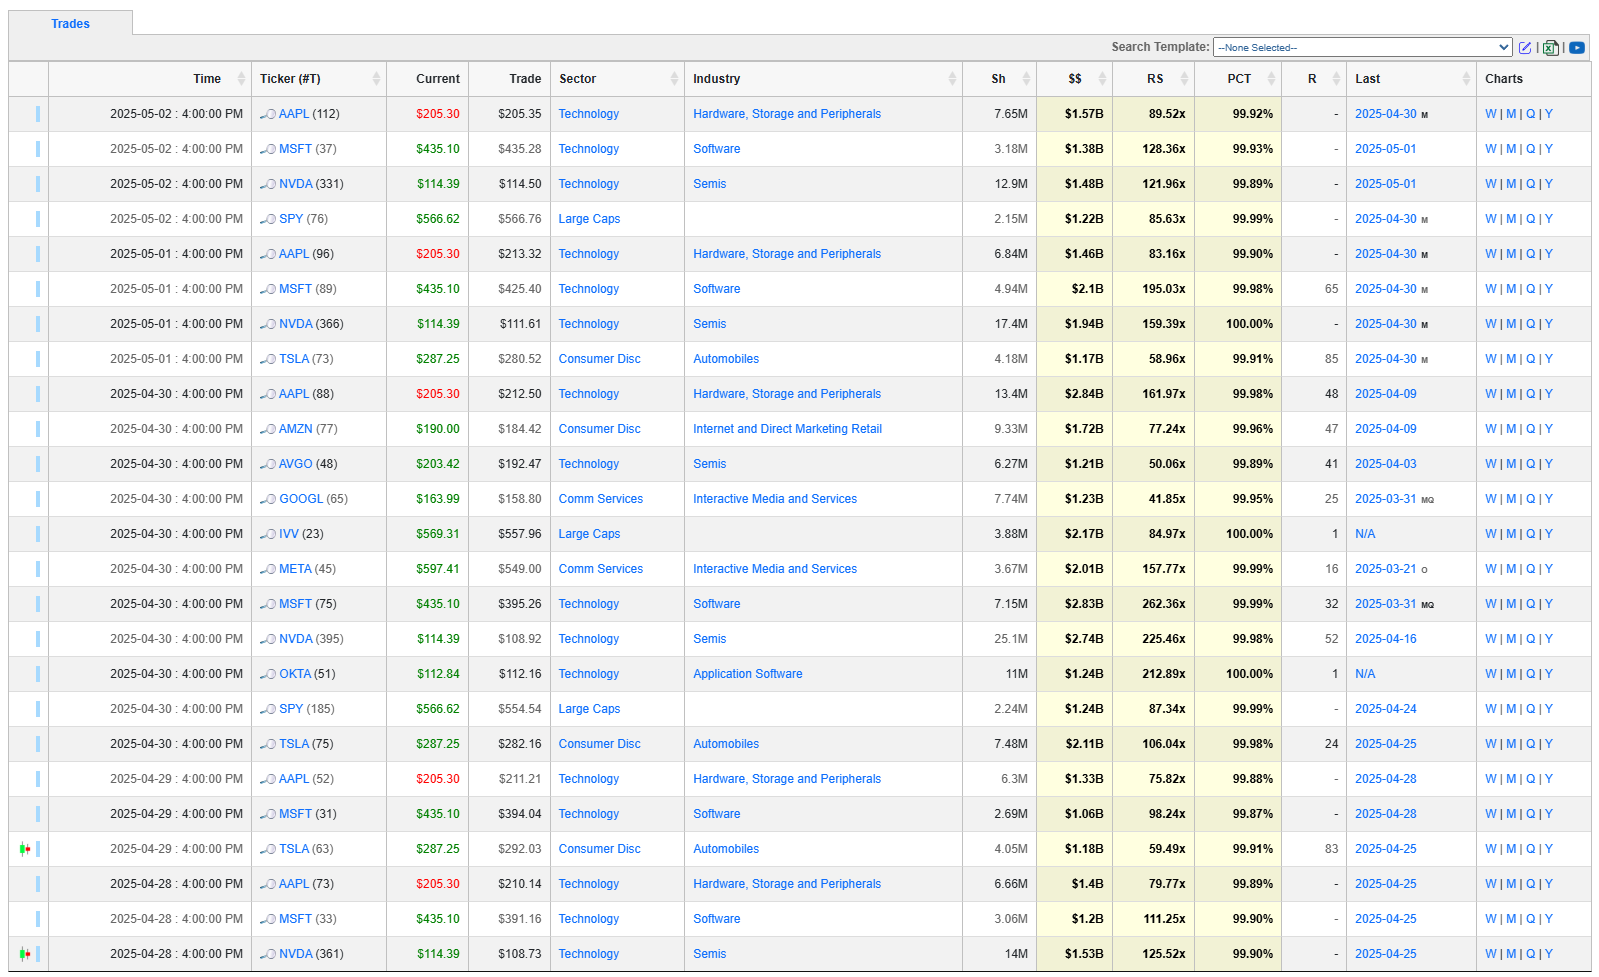Click blue bar marker in OKTA (51) row
This screenshot has width=1599, height=977.
[38, 674]
